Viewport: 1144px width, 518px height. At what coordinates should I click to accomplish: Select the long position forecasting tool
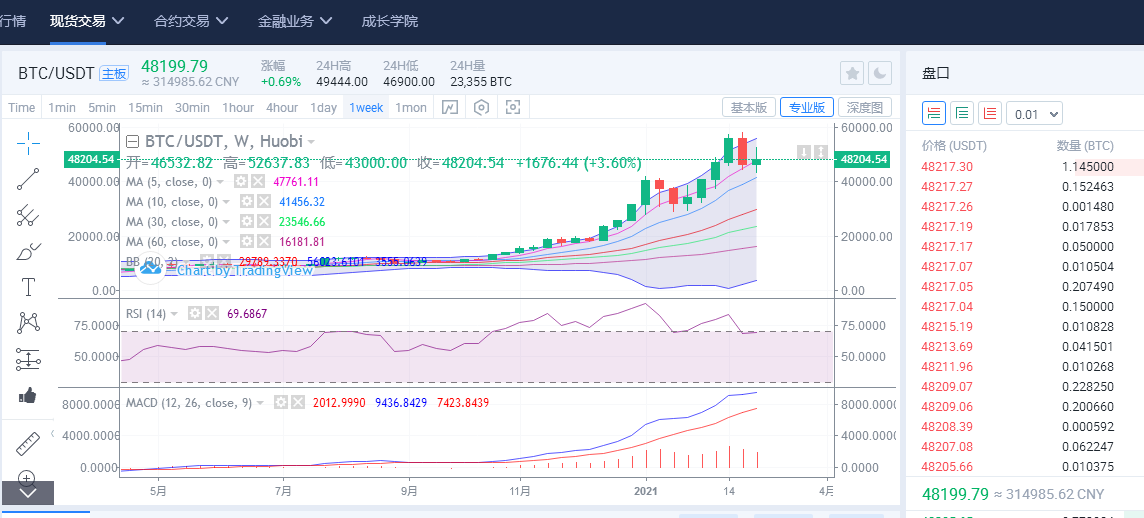coord(28,359)
